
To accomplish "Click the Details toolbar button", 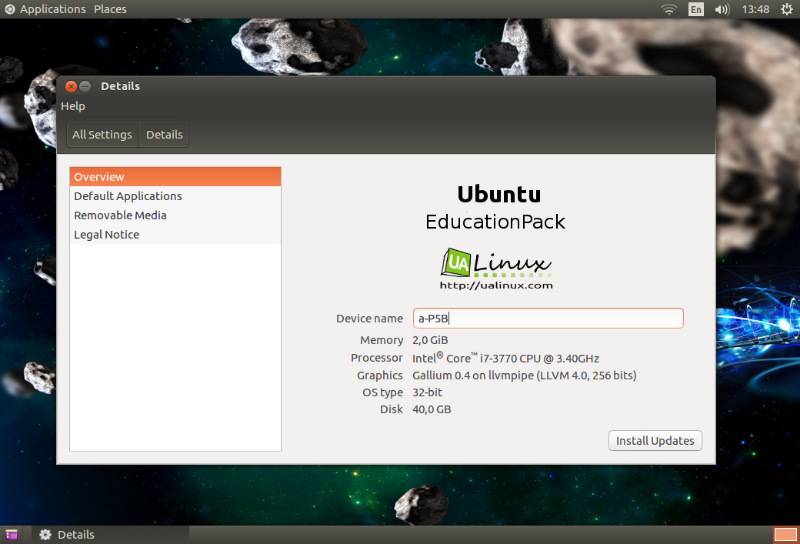I will (164, 135).
